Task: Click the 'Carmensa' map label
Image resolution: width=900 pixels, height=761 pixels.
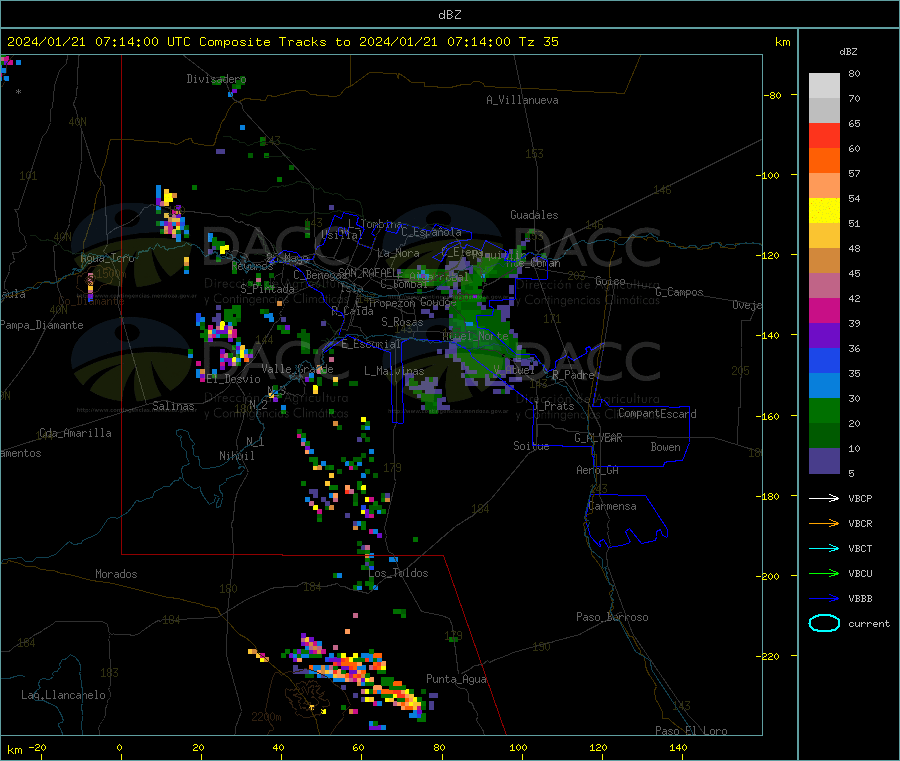Action: [612, 506]
